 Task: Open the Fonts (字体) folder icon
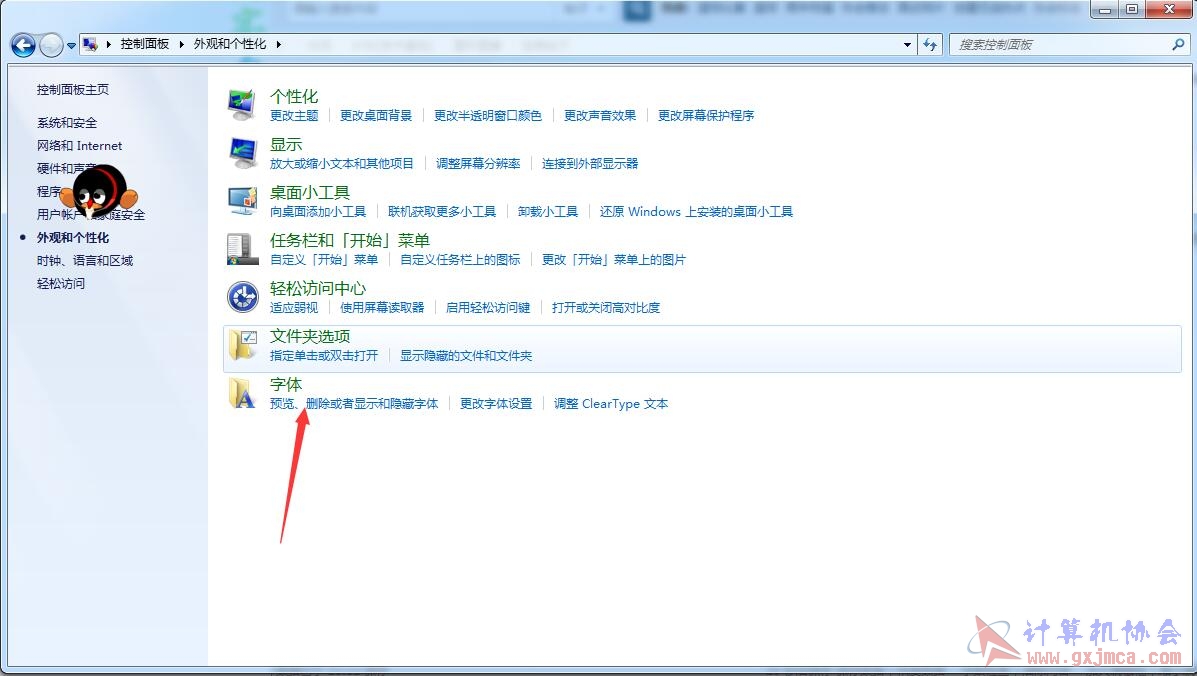(x=243, y=393)
